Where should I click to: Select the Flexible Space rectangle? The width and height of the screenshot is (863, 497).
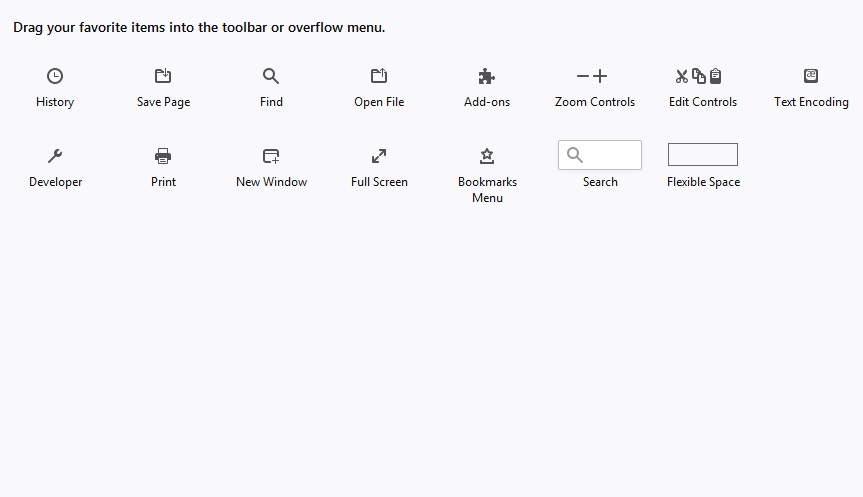coord(703,154)
